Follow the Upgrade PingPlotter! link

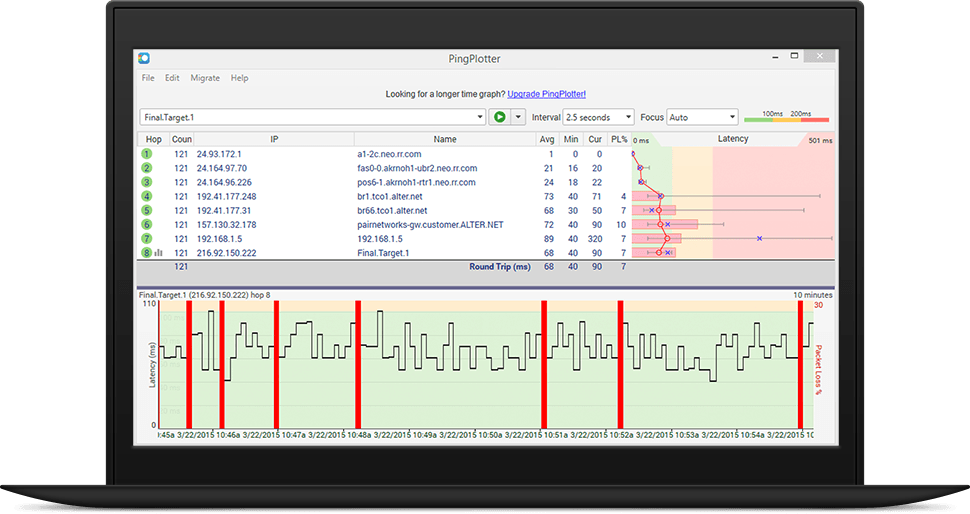click(x=546, y=94)
